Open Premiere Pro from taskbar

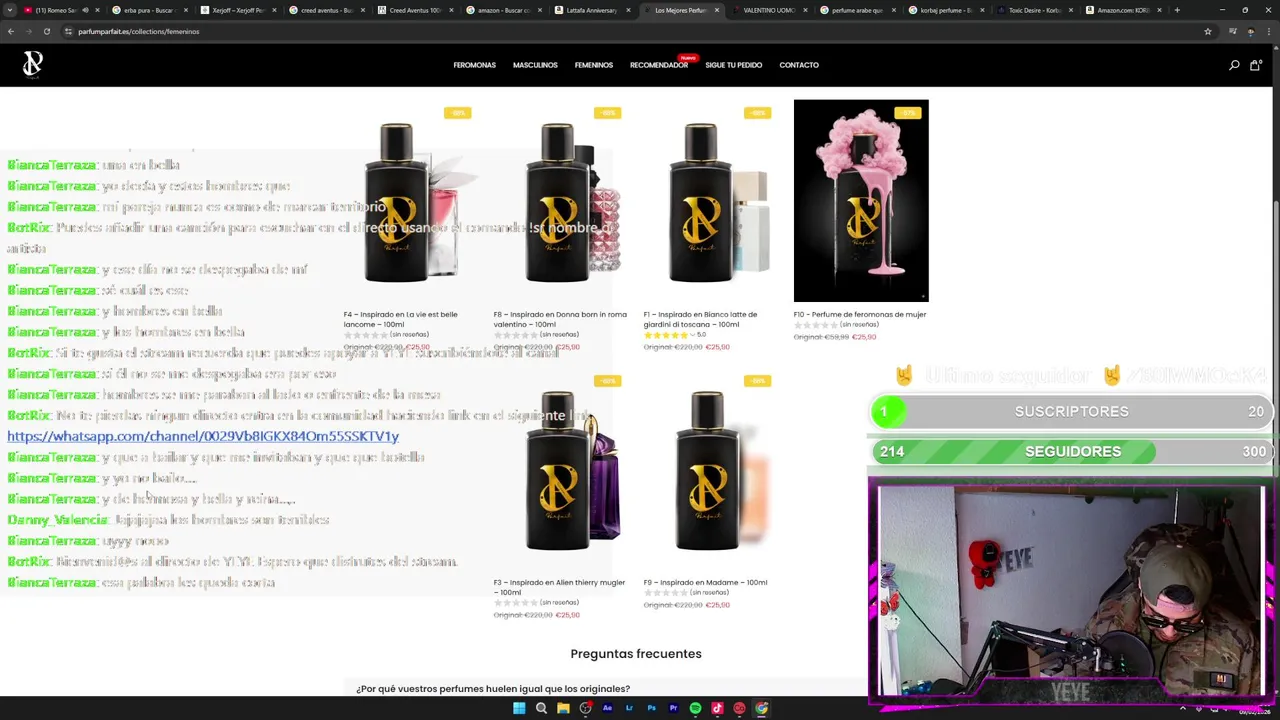tap(673, 708)
